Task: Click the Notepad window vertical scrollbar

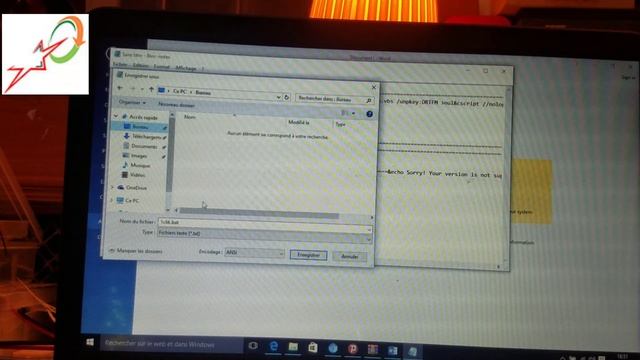Action: [x=508, y=176]
